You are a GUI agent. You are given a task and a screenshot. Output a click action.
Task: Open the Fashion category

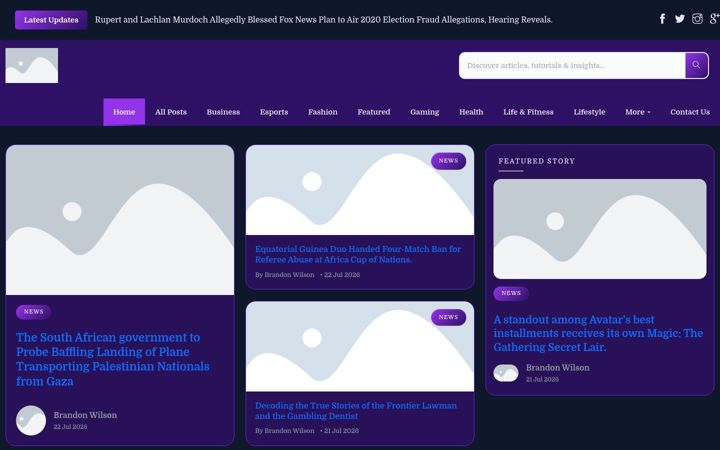pos(322,112)
